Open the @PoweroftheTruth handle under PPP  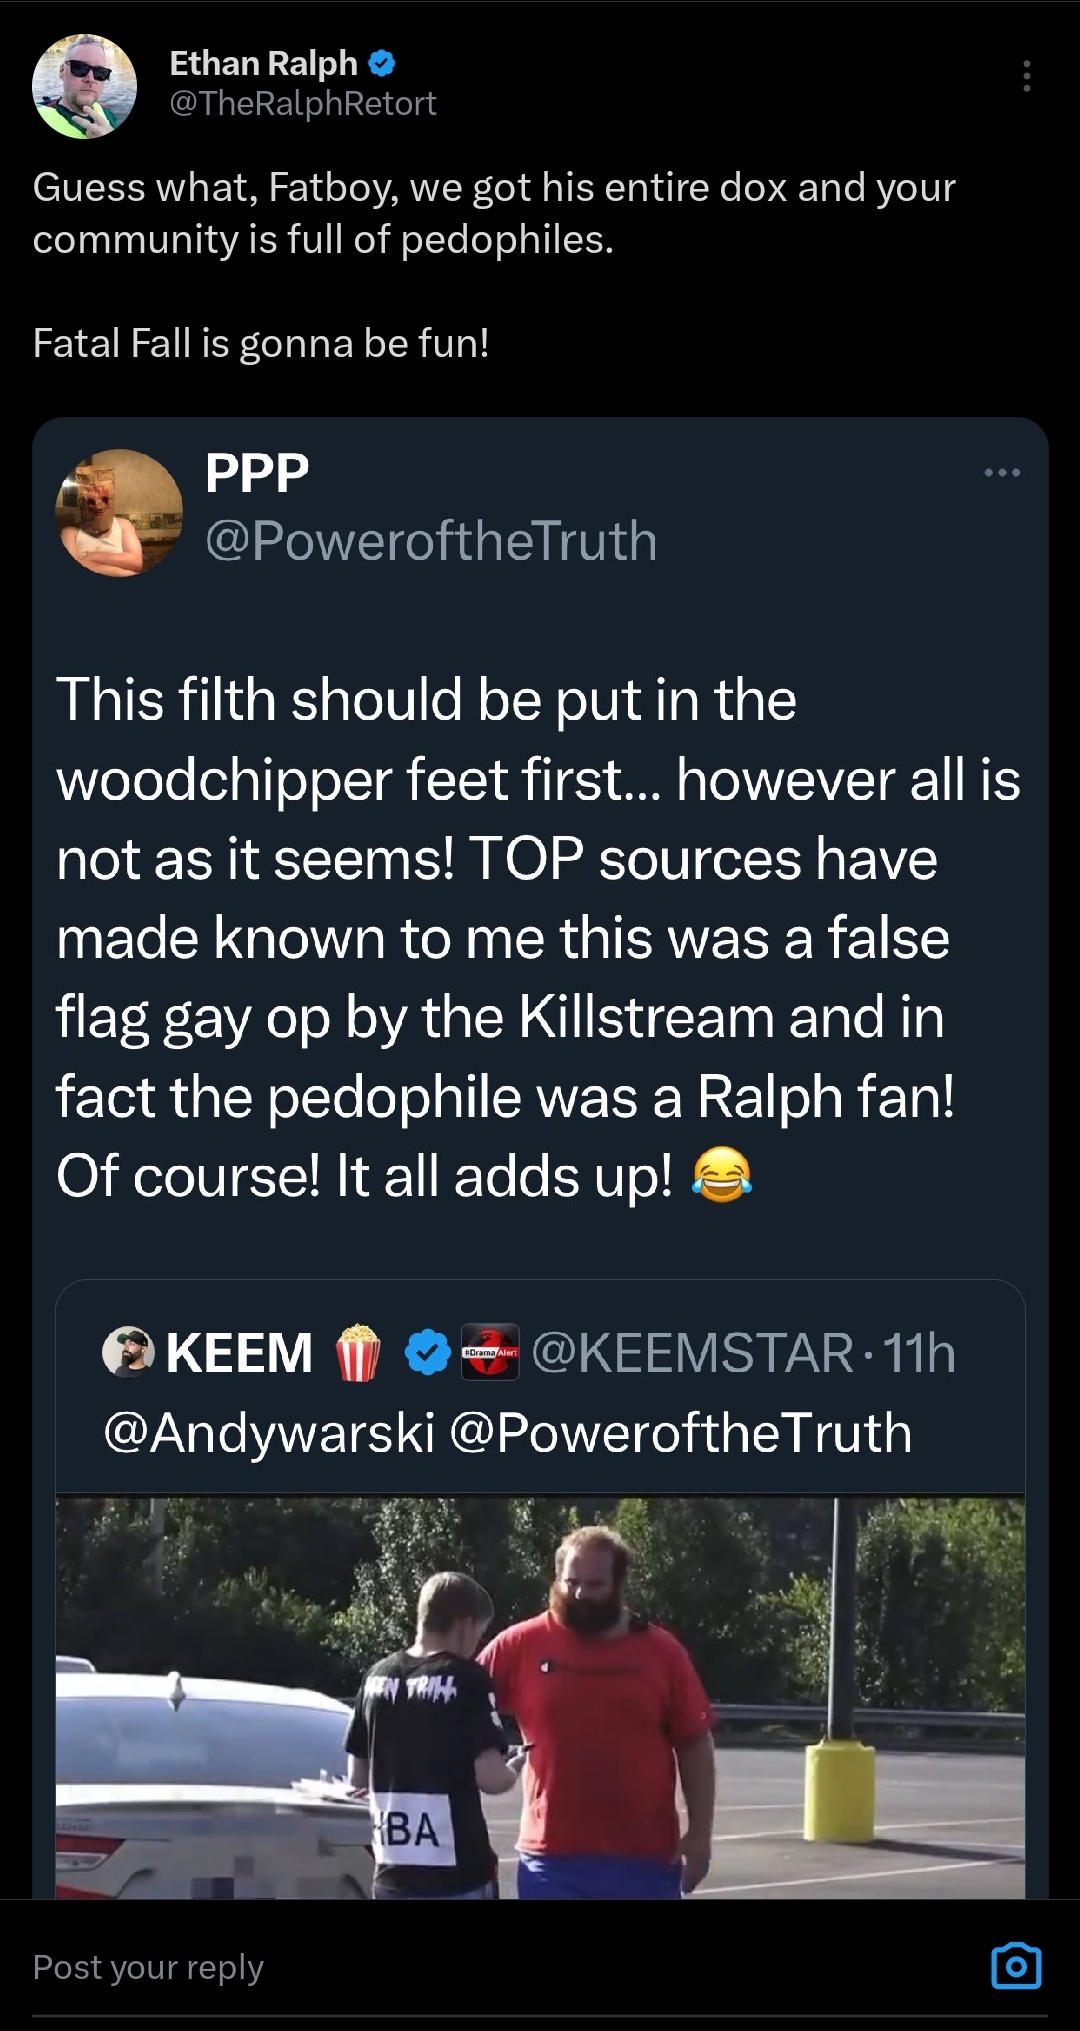point(431,541)
